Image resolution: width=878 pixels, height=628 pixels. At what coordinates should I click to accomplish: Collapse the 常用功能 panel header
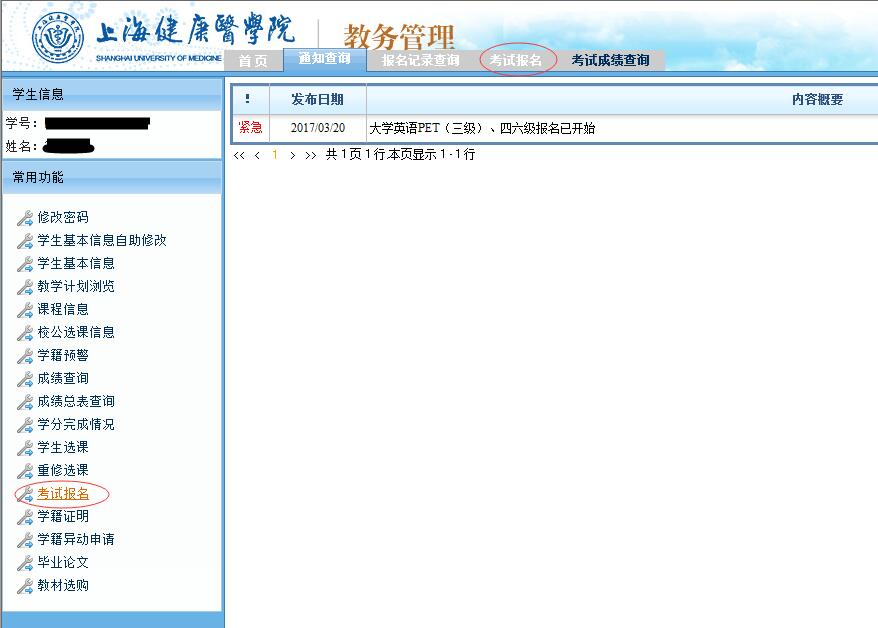(111, 178)
